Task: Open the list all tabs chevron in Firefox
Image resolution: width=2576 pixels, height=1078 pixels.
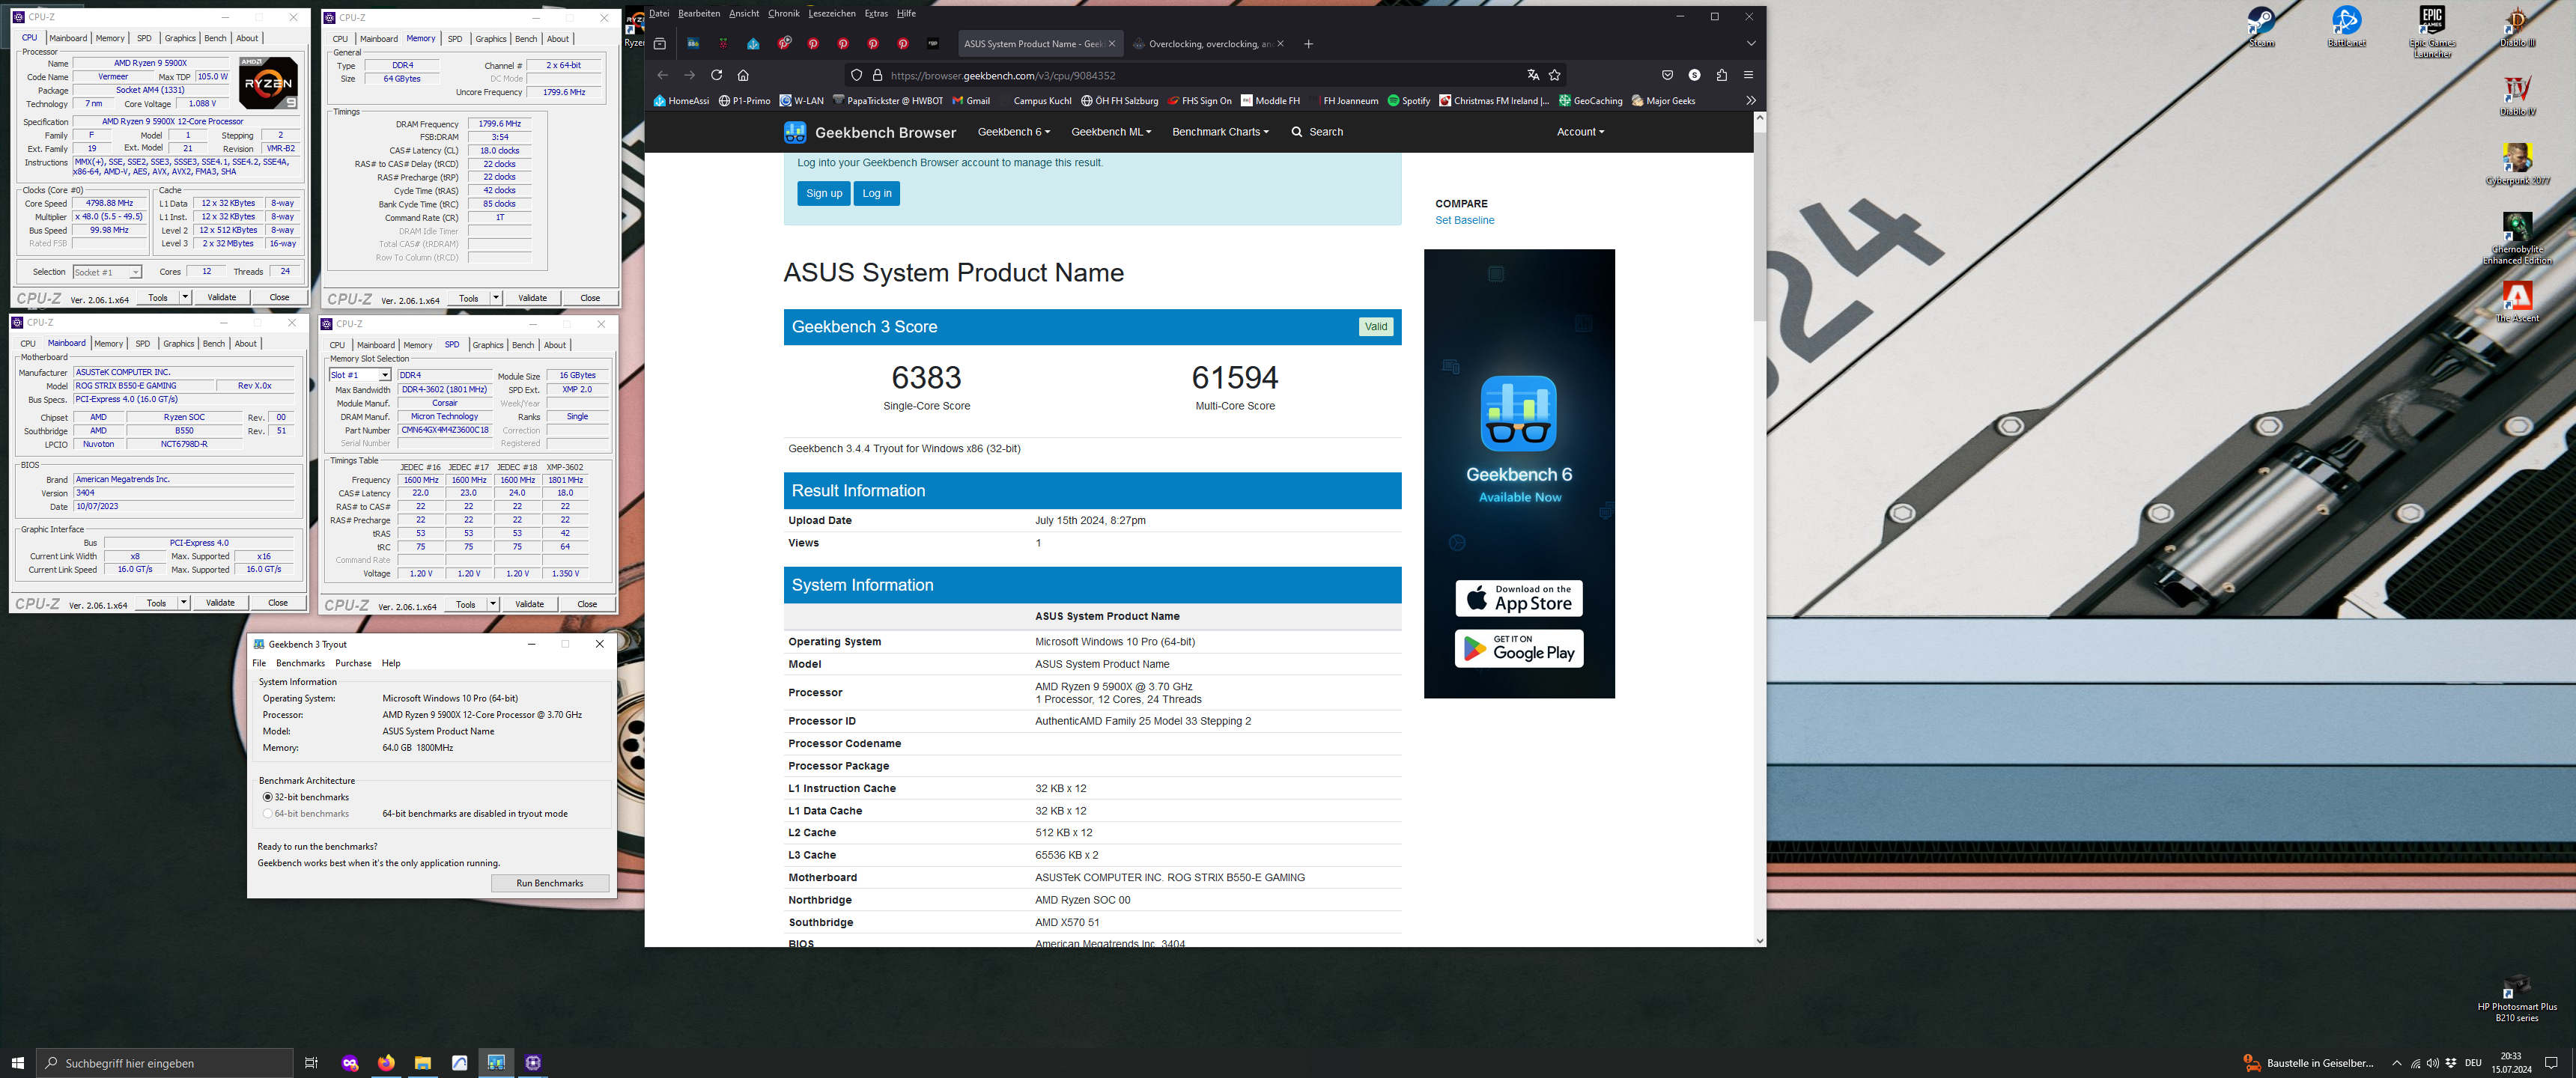Action: point(1750,44)
